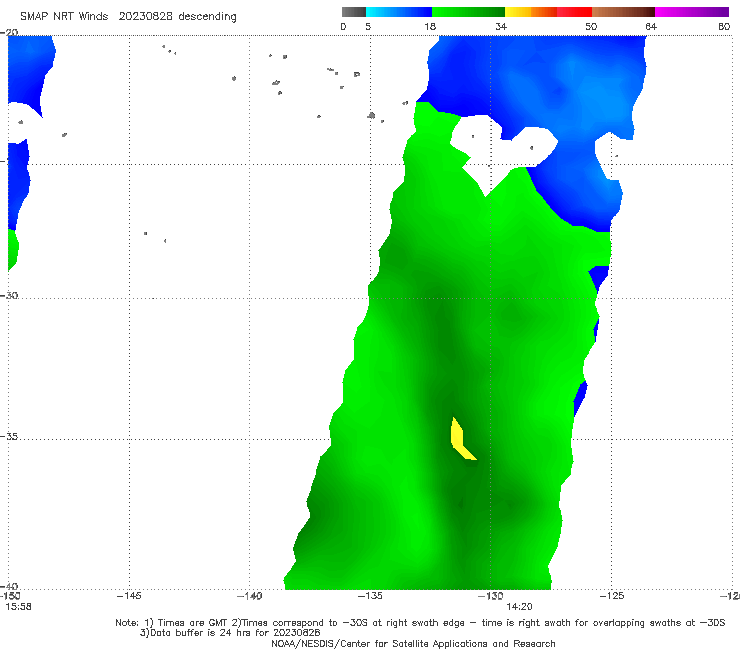Click the color bar label '50'
Image resolution: width=740 pixels, height=650 pixels.
pos(591,27)
